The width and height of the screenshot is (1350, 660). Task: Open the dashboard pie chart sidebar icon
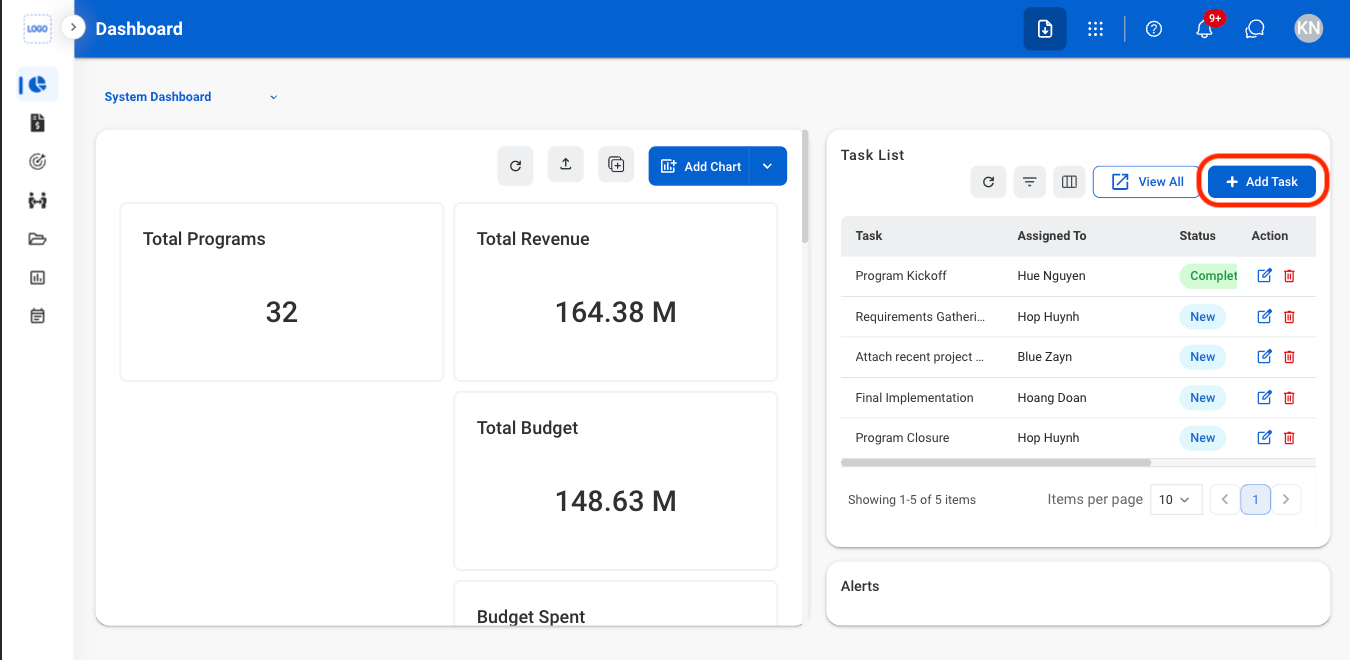coord(37,85)
